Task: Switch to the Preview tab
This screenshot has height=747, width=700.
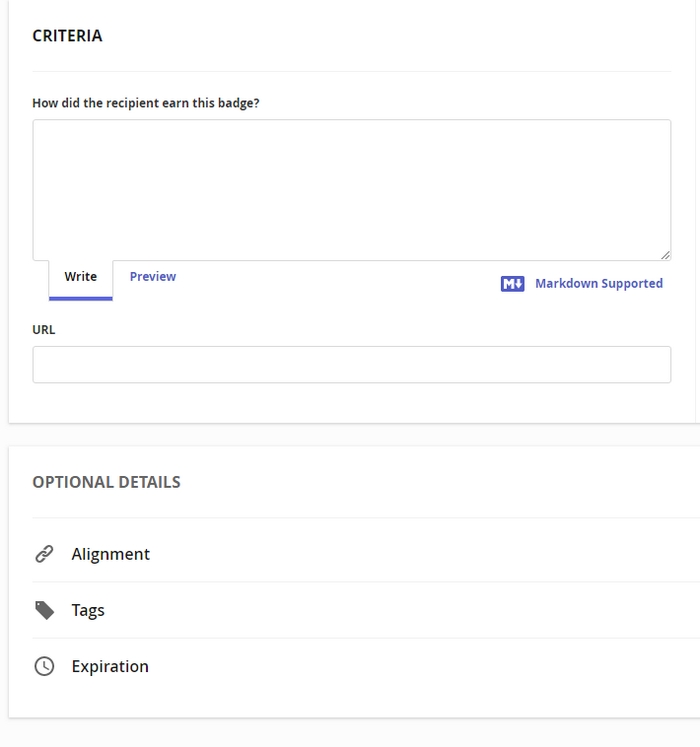Action: (x=153, y=277)
